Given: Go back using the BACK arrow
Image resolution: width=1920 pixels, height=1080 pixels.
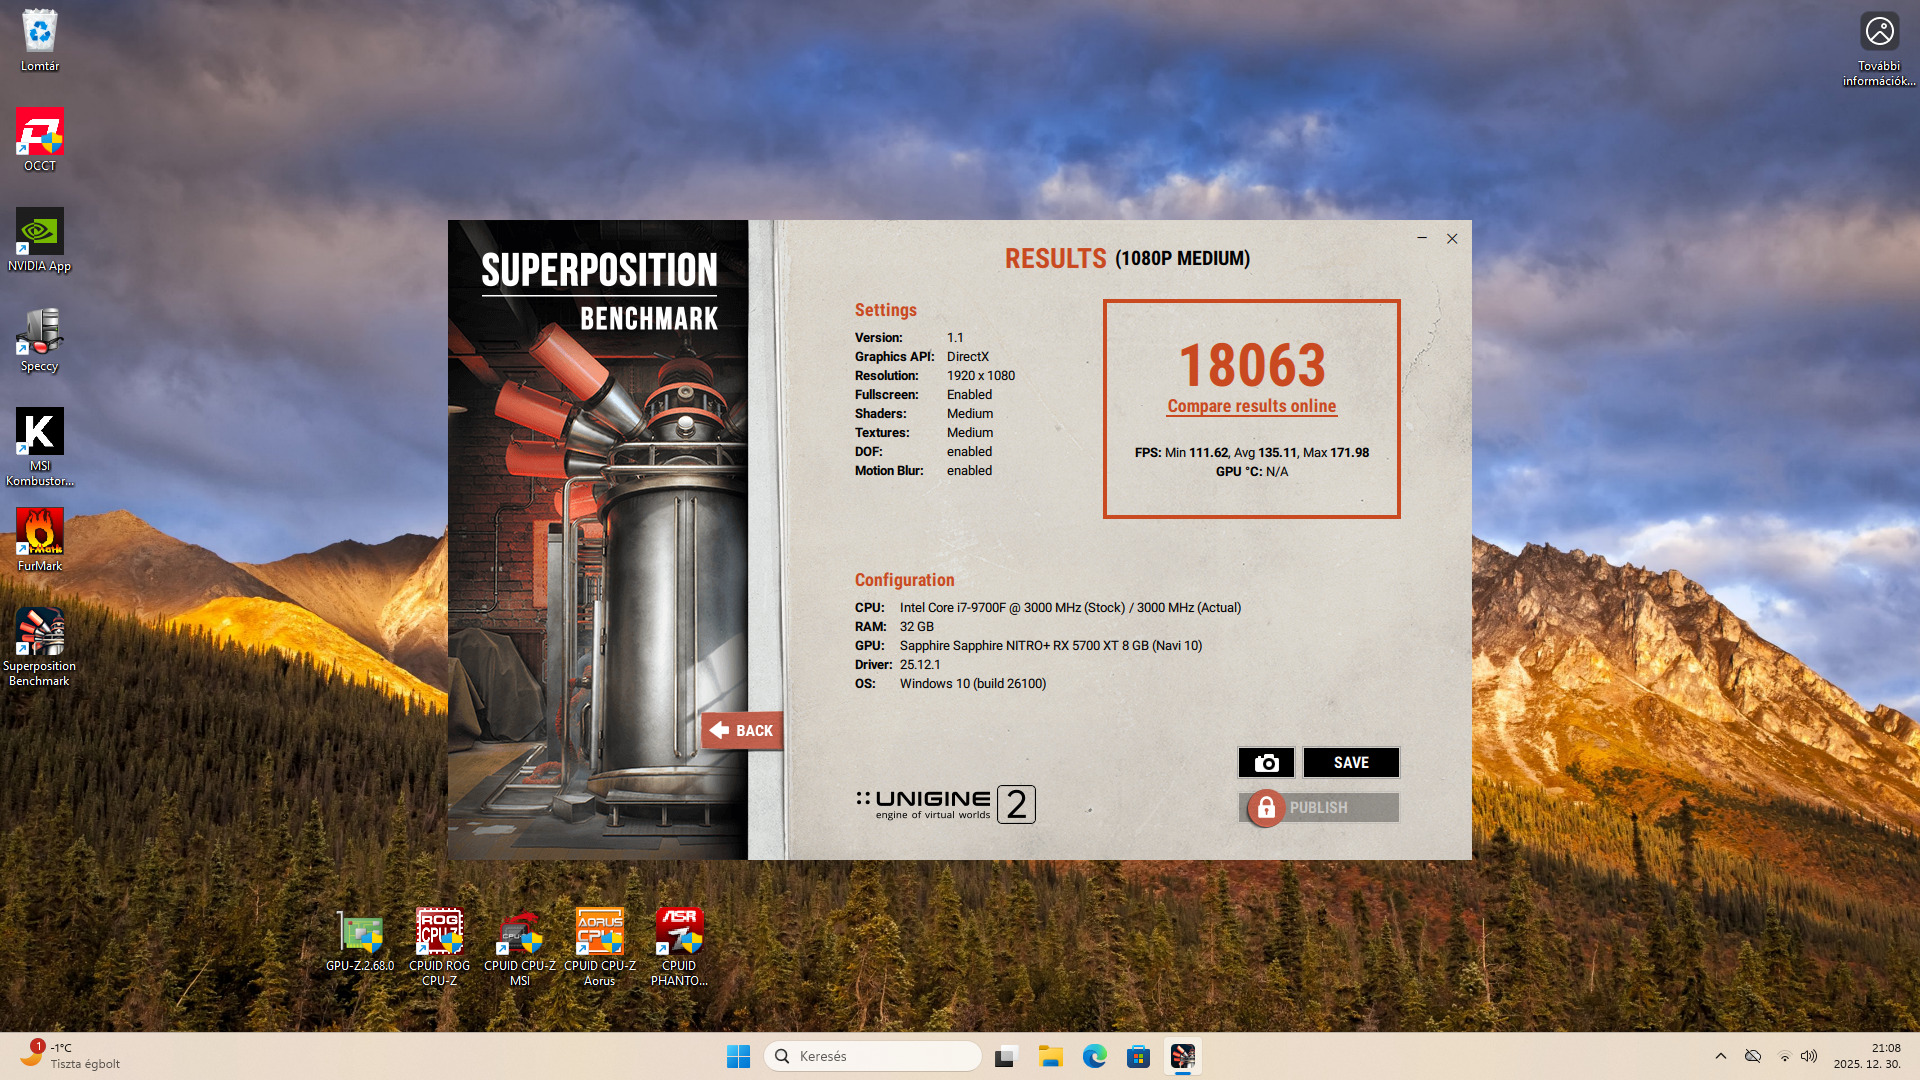Looking at the screenshot, I should [741, 731].
